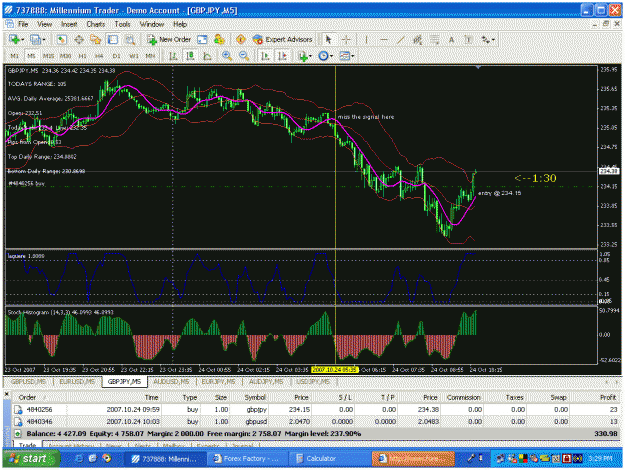
Task: Toggle the M1 timeframe button
Action: [14, 56]
